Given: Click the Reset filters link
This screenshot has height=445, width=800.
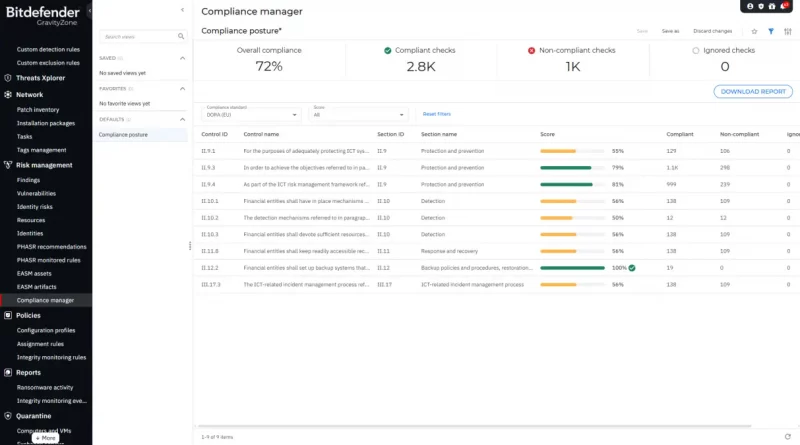Looking at the screenshot, I should (437, 114).
